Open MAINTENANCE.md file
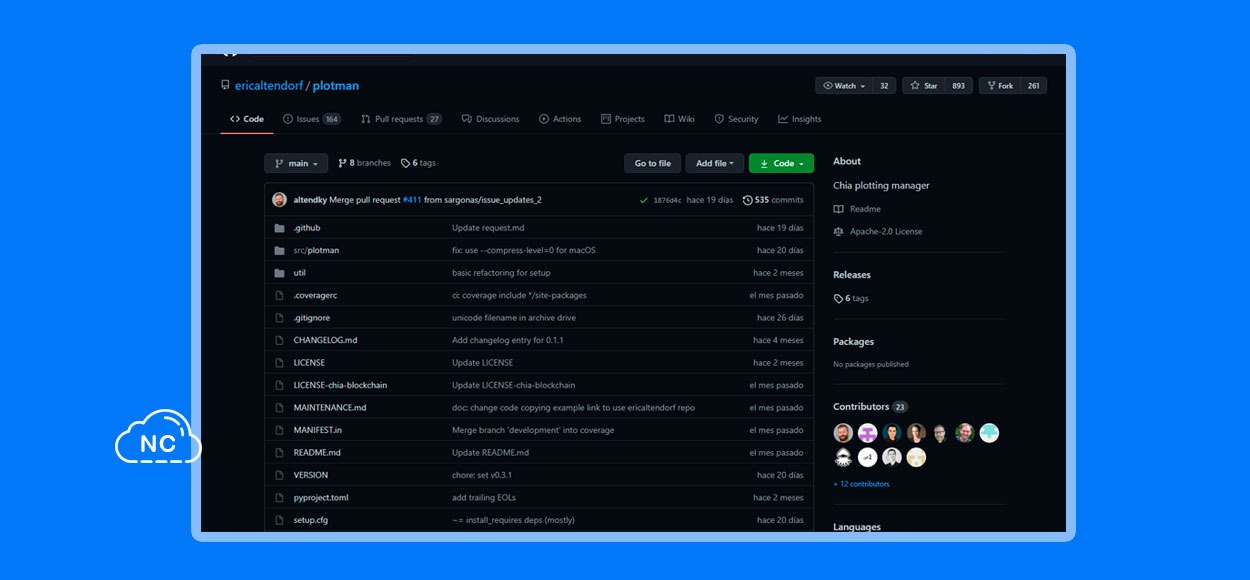This screenshot has height=580, width=1250. [x=330, y=408]
